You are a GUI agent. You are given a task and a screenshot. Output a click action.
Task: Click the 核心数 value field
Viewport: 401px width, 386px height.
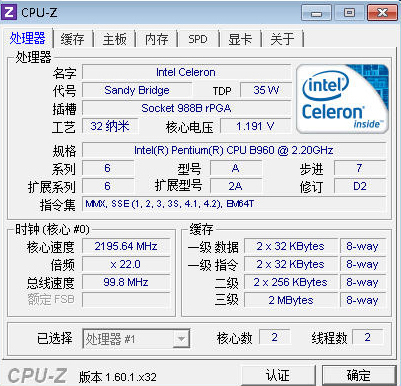click(x=274, y=337)
